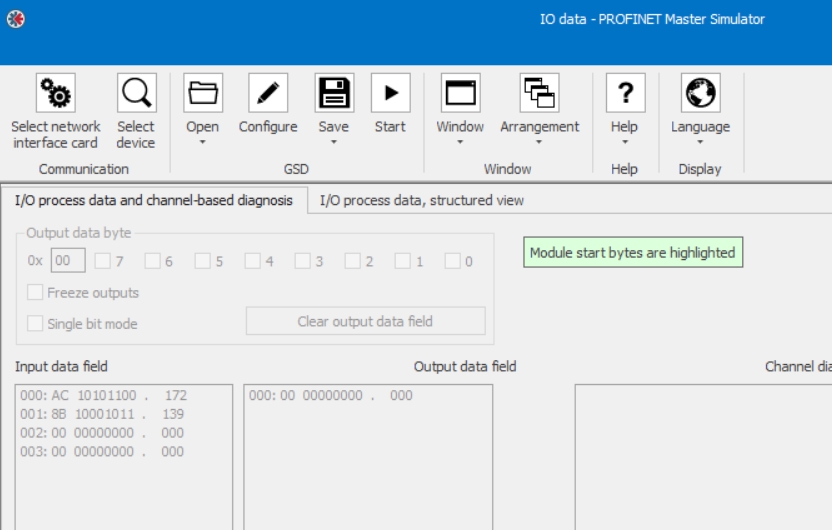Open the Help dropdown arrow
The width and height of the screenshot is (832, 530).
tap(624, 142)
